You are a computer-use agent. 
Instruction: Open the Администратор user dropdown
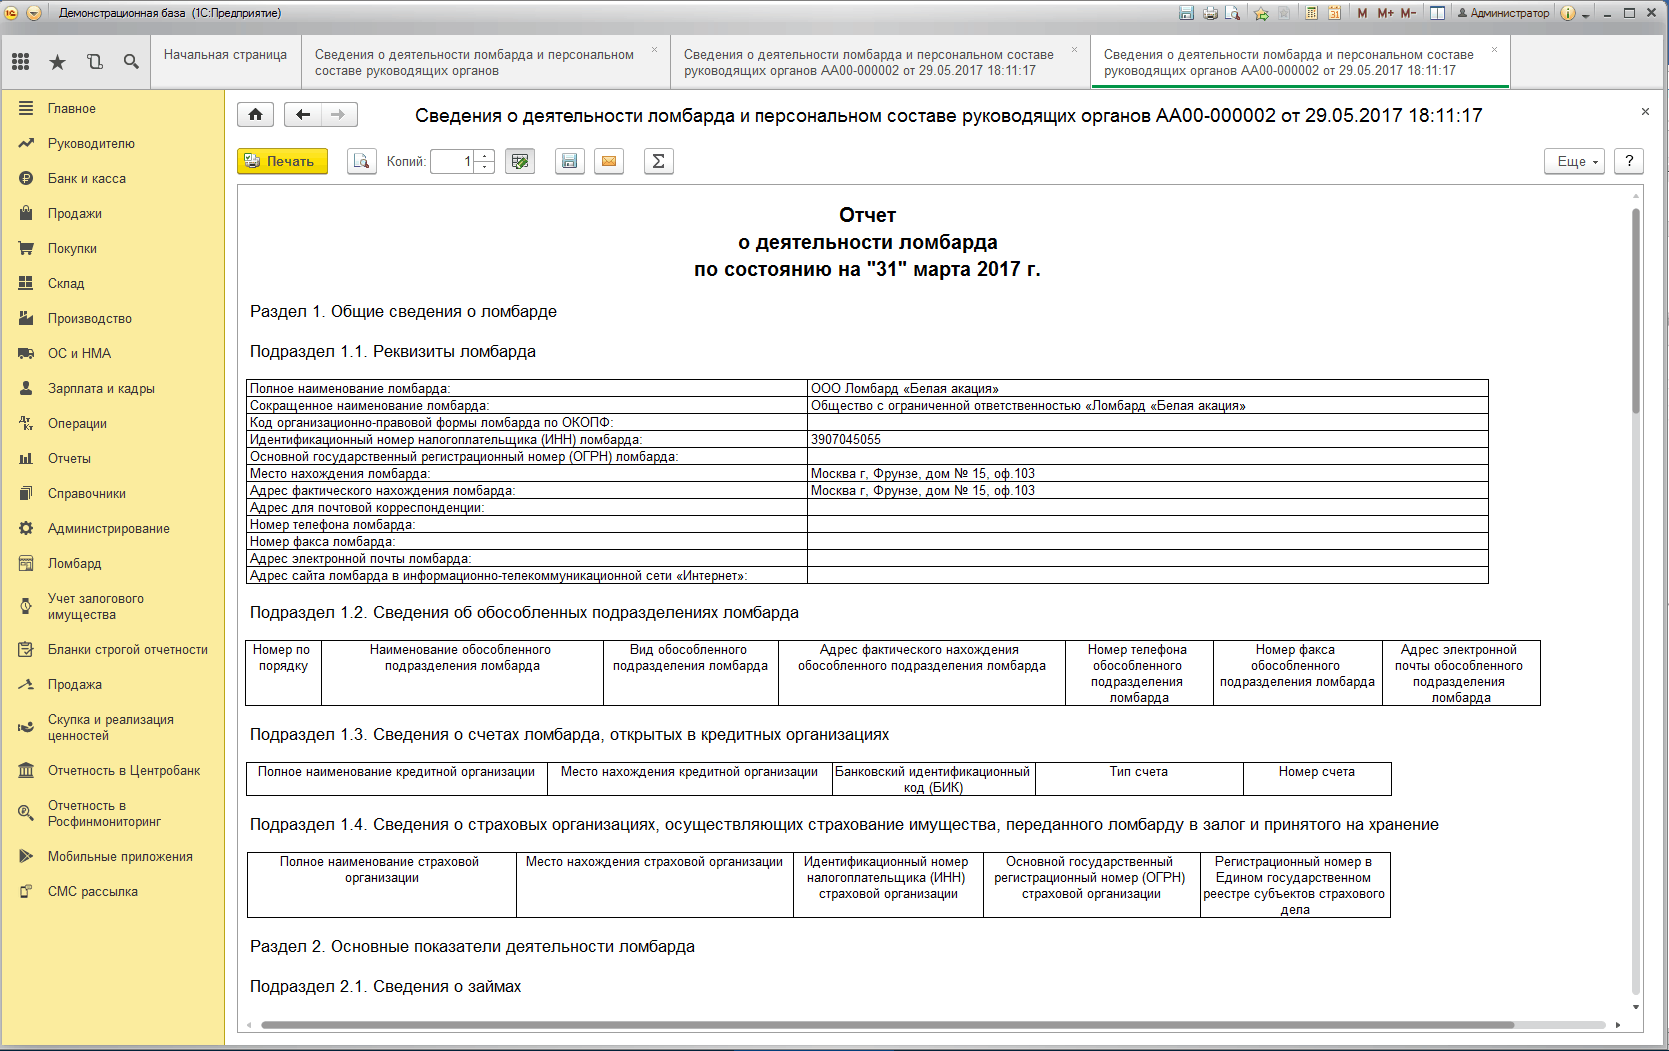click(x=1503, y=13)
